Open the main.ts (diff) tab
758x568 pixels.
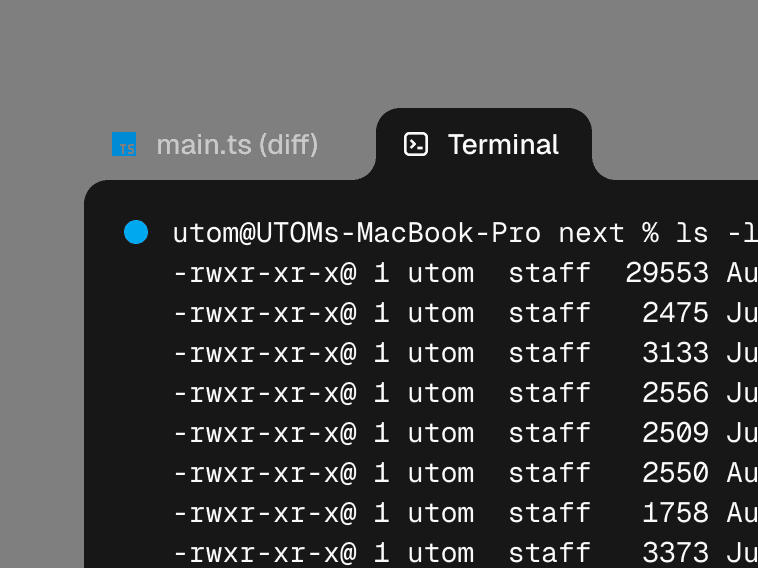236,145
